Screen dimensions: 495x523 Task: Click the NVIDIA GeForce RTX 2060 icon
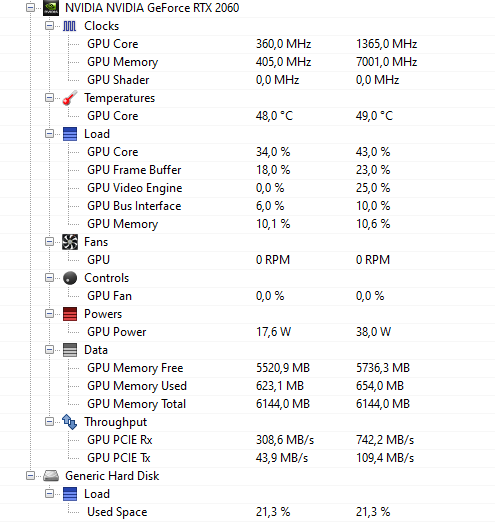[51, 8]
